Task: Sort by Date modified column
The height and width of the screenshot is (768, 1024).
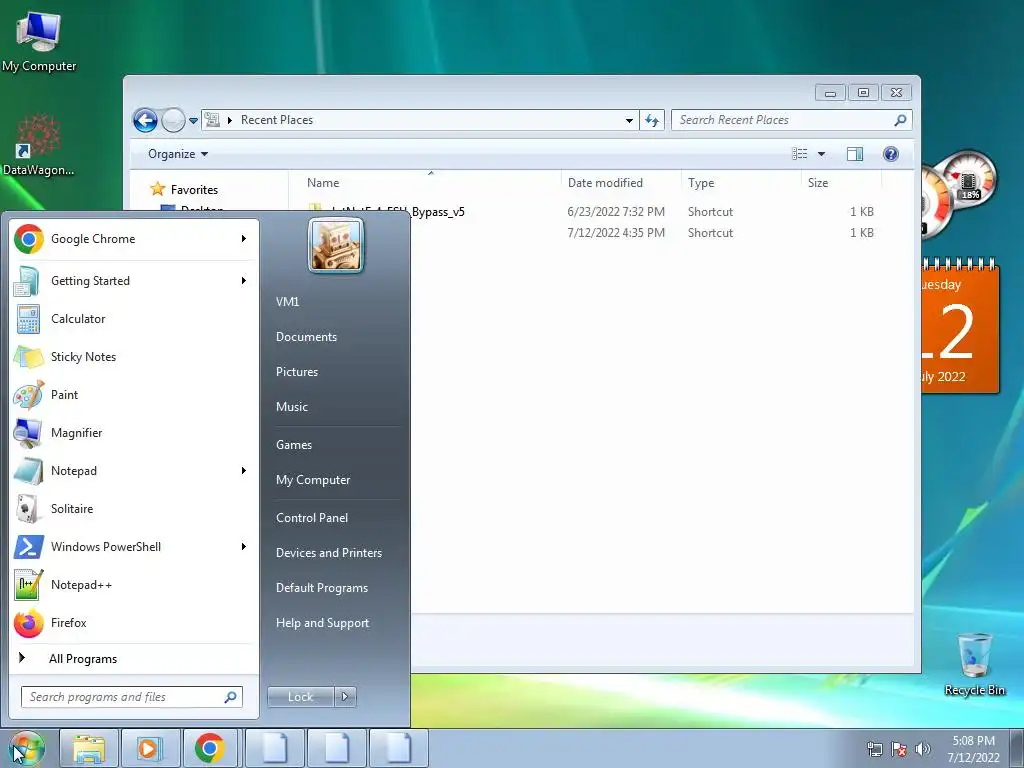Action: point(621,183)
